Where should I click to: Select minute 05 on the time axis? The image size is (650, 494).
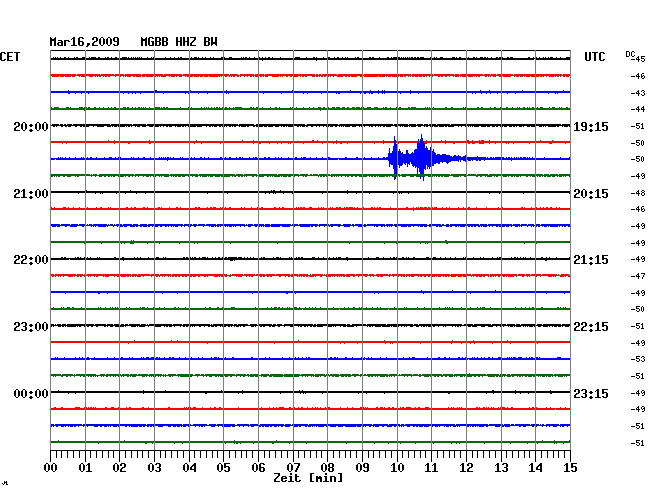[x=223, y=467]
